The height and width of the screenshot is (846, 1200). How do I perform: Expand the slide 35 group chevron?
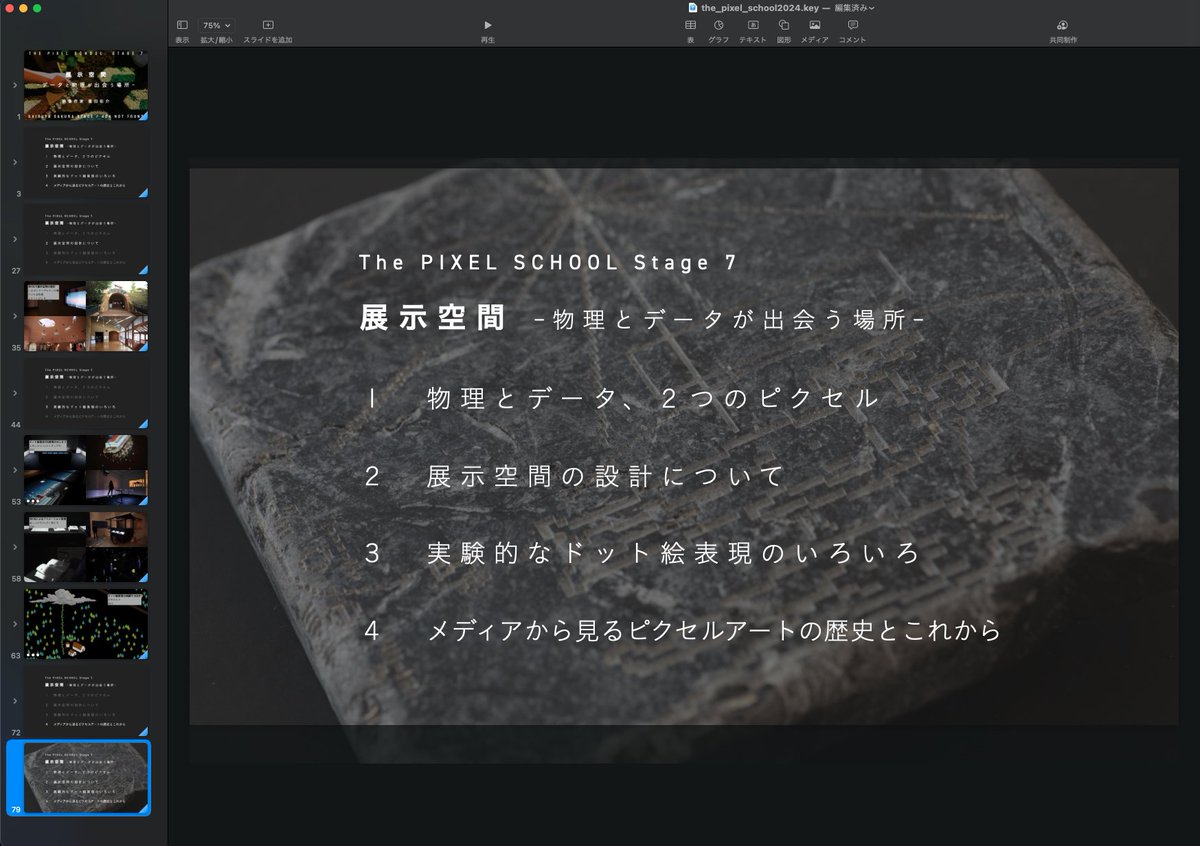tap(14, 316)
